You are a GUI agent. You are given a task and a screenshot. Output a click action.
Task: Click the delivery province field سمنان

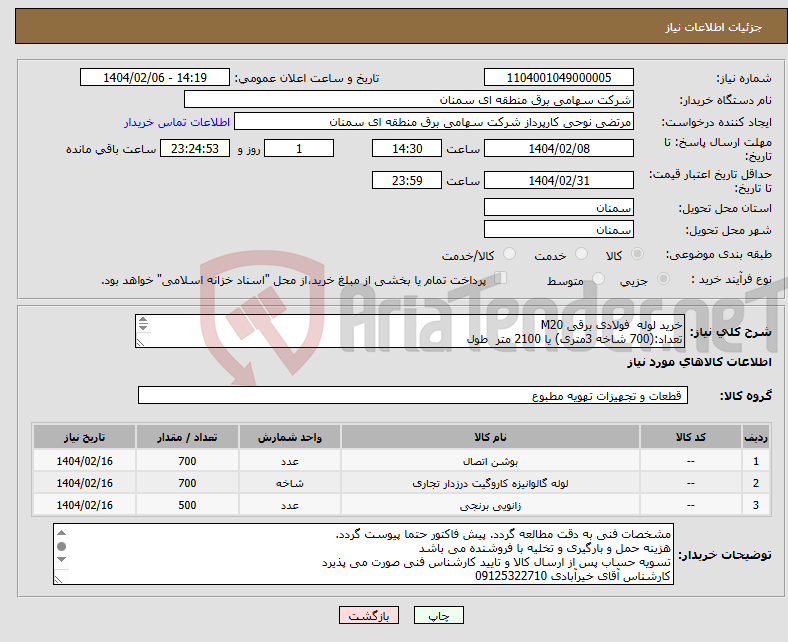[x=559, y=207]
